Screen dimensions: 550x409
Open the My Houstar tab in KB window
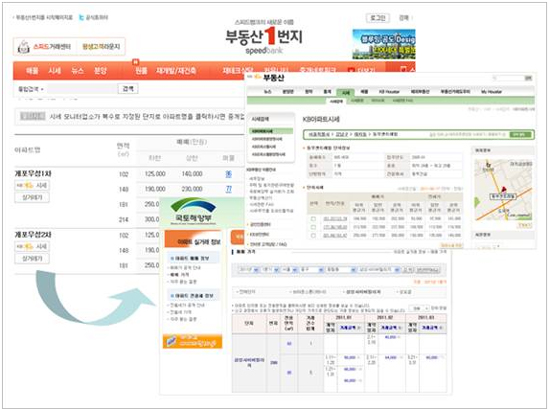491,92
